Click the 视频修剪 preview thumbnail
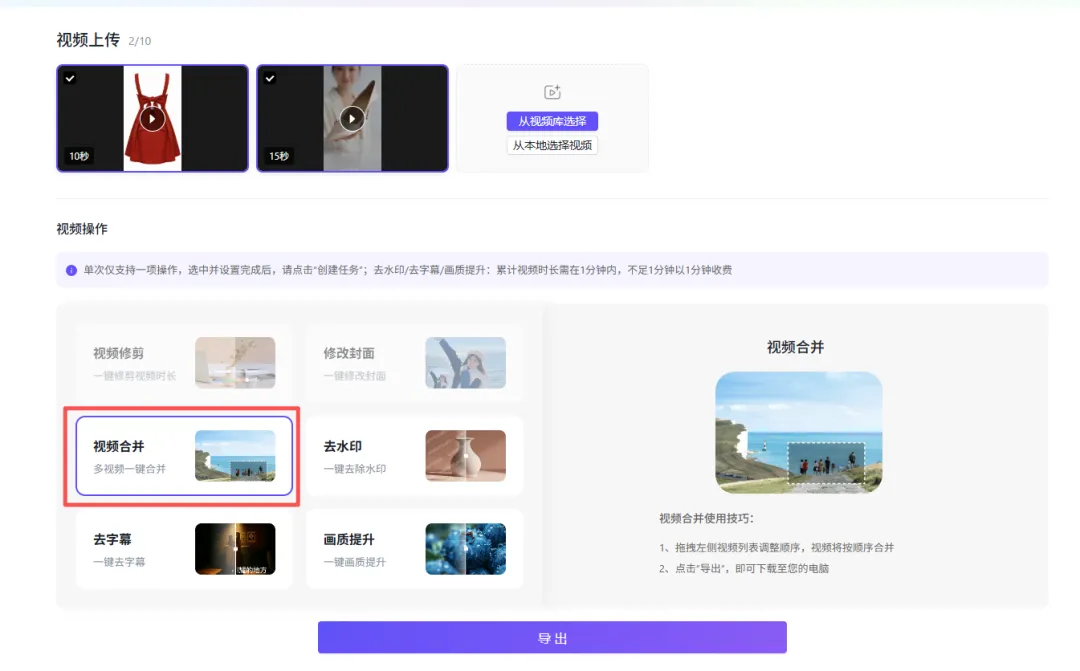 coord(235,363)
